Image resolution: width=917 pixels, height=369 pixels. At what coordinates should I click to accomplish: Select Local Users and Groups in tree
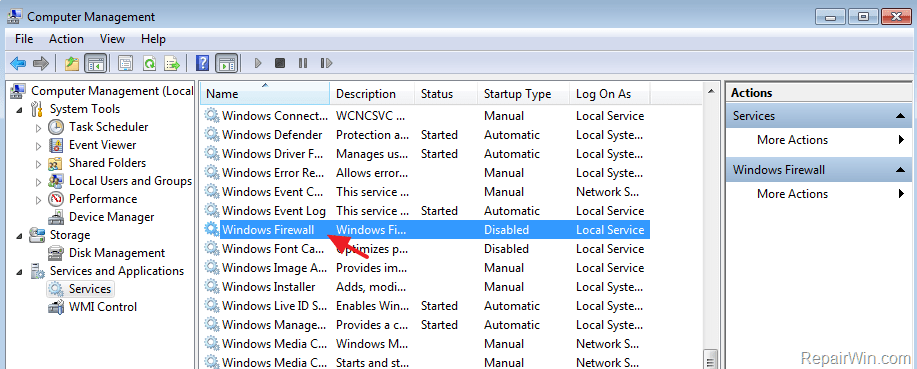tap(130, 181)
